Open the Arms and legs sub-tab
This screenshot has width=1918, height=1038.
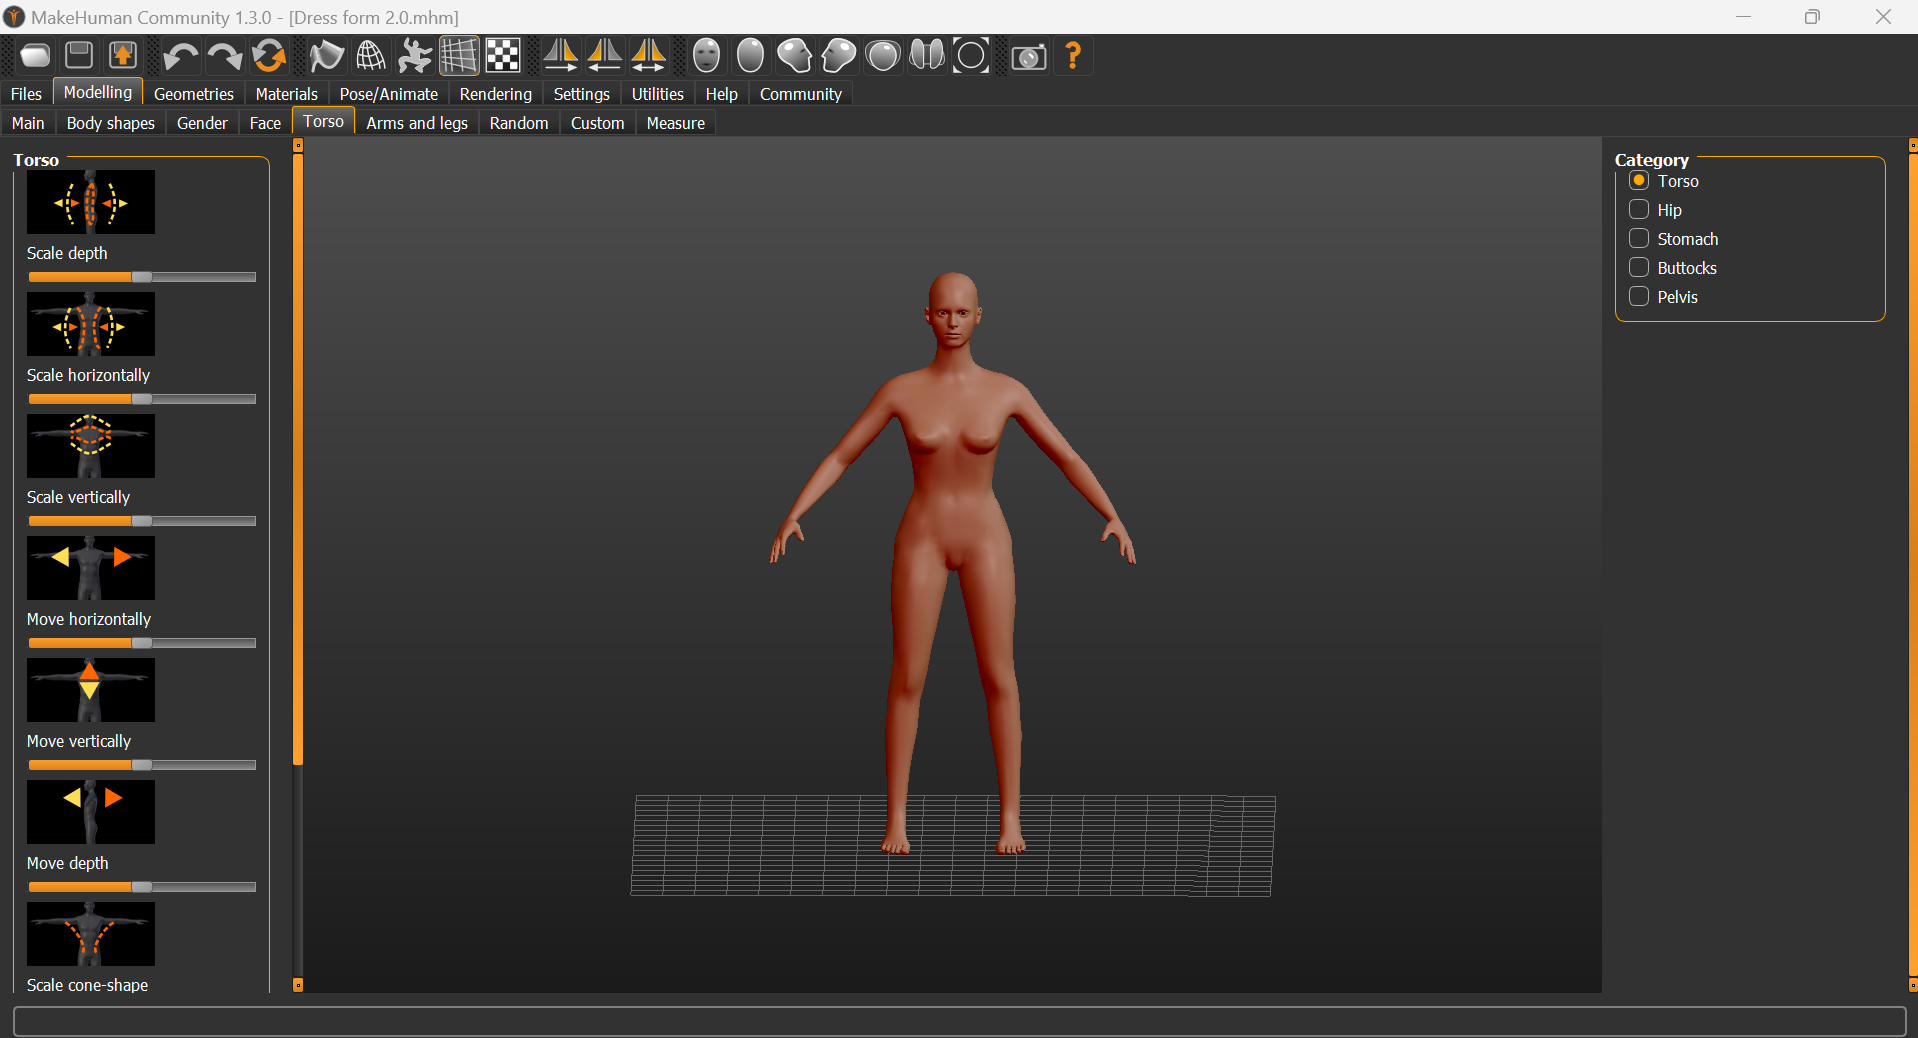[x=417, y=123]
